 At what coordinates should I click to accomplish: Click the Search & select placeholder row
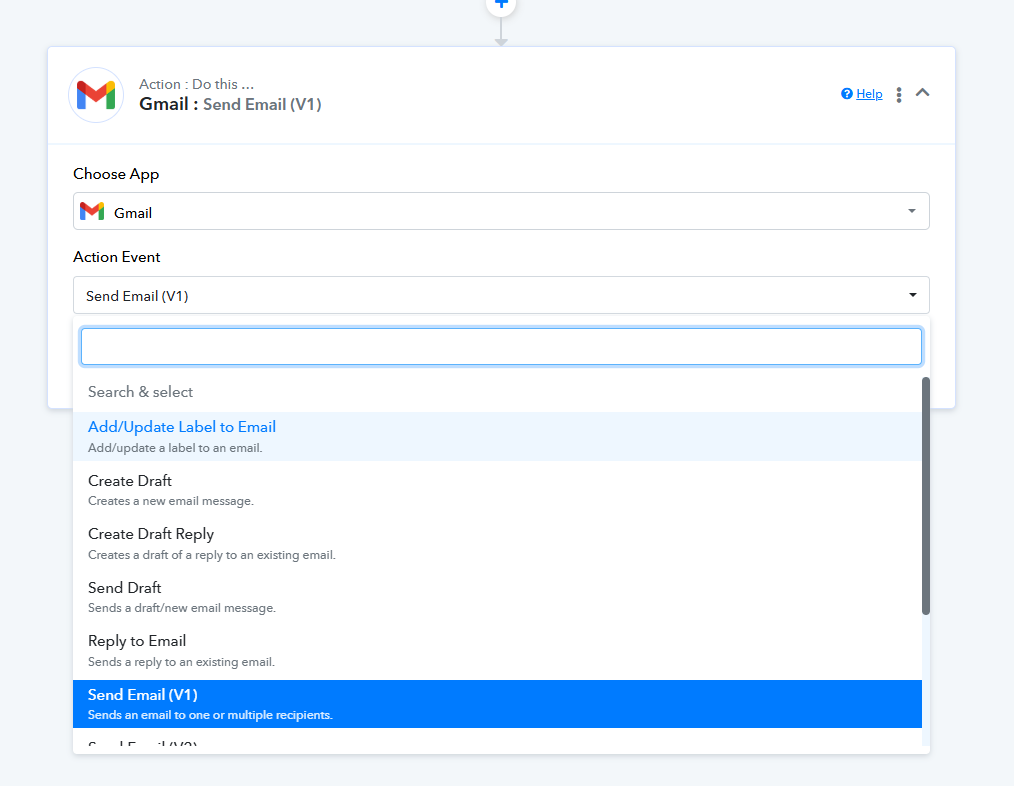pos(141,392)
